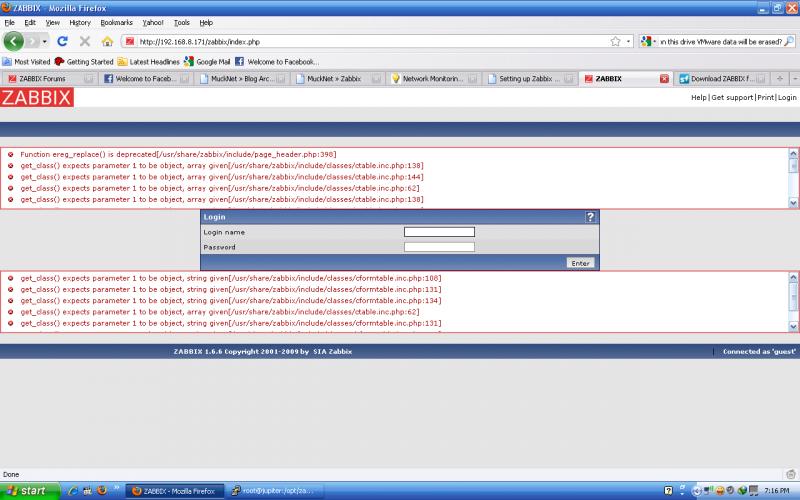Viewport: 800px width, 500px height.
Task: Click the search magnifier icon
Action: (789, 41)
